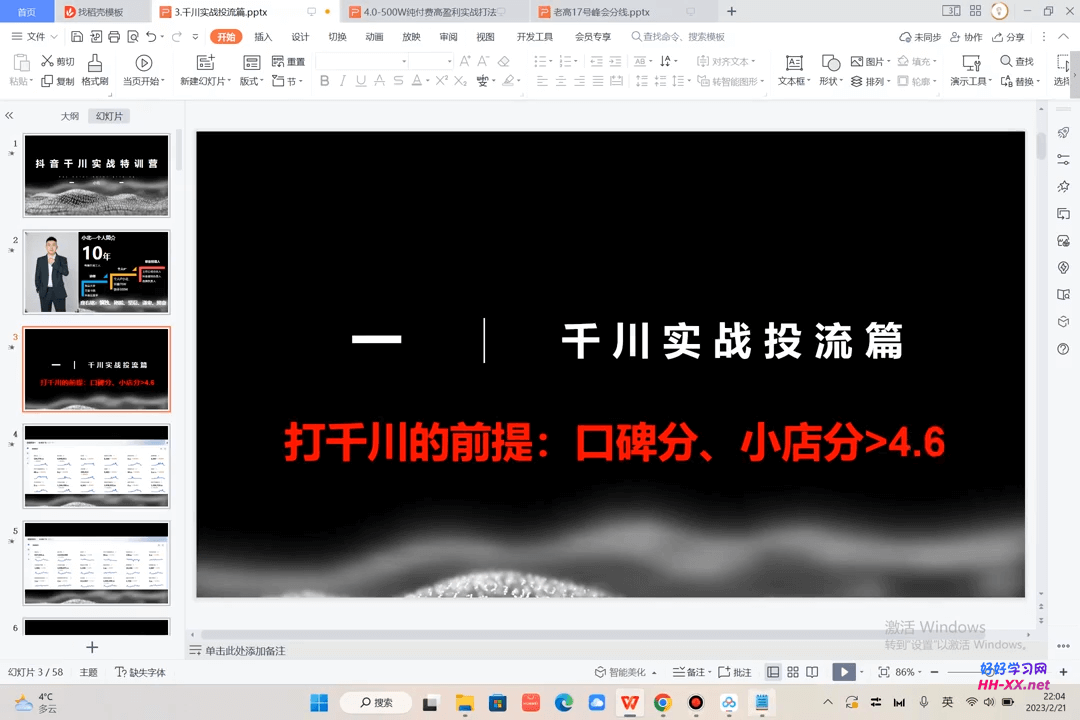Reset slide layout with 重置
This screenshot has width=1080, height=720.
click(x=289, y=61)
